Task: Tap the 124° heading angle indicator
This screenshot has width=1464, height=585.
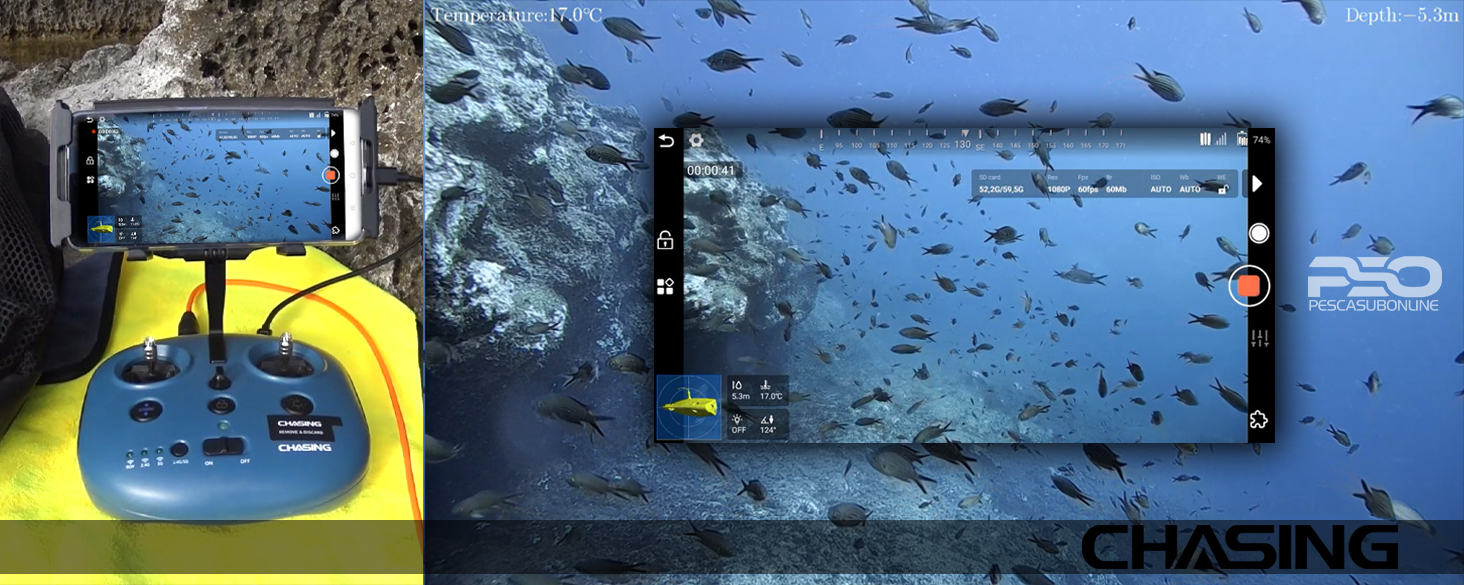Action: click(x=770, y=424)
